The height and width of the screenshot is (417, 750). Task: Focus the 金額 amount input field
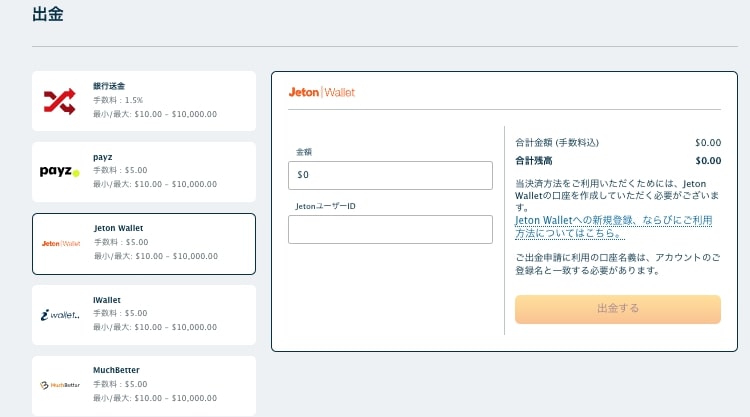point(390,175)
